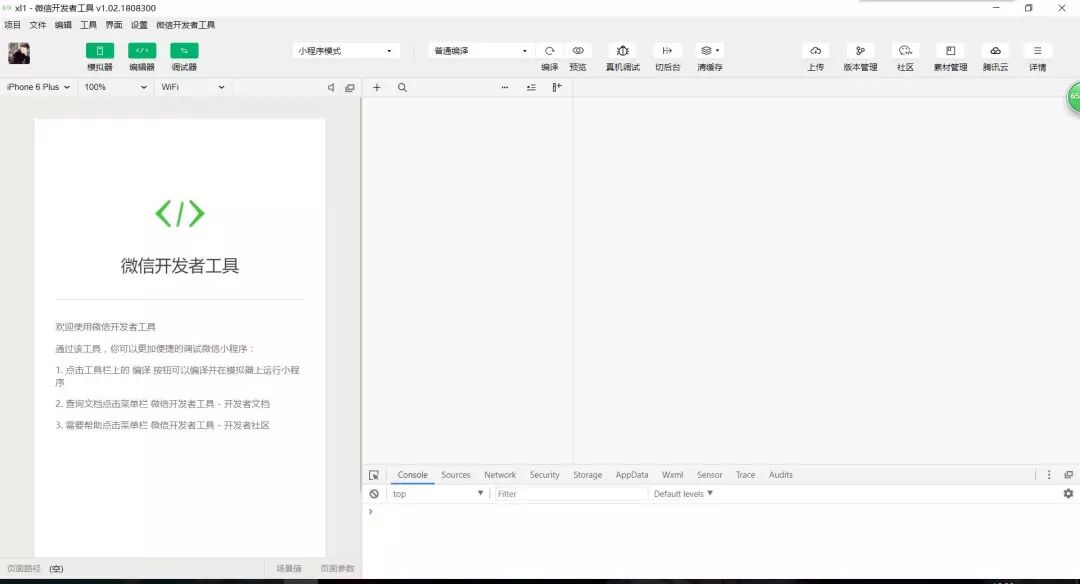Open the 编辑 edit menu
This screenshot has height=584, width=1080.
pyautogui.click(x=63, y=25)
